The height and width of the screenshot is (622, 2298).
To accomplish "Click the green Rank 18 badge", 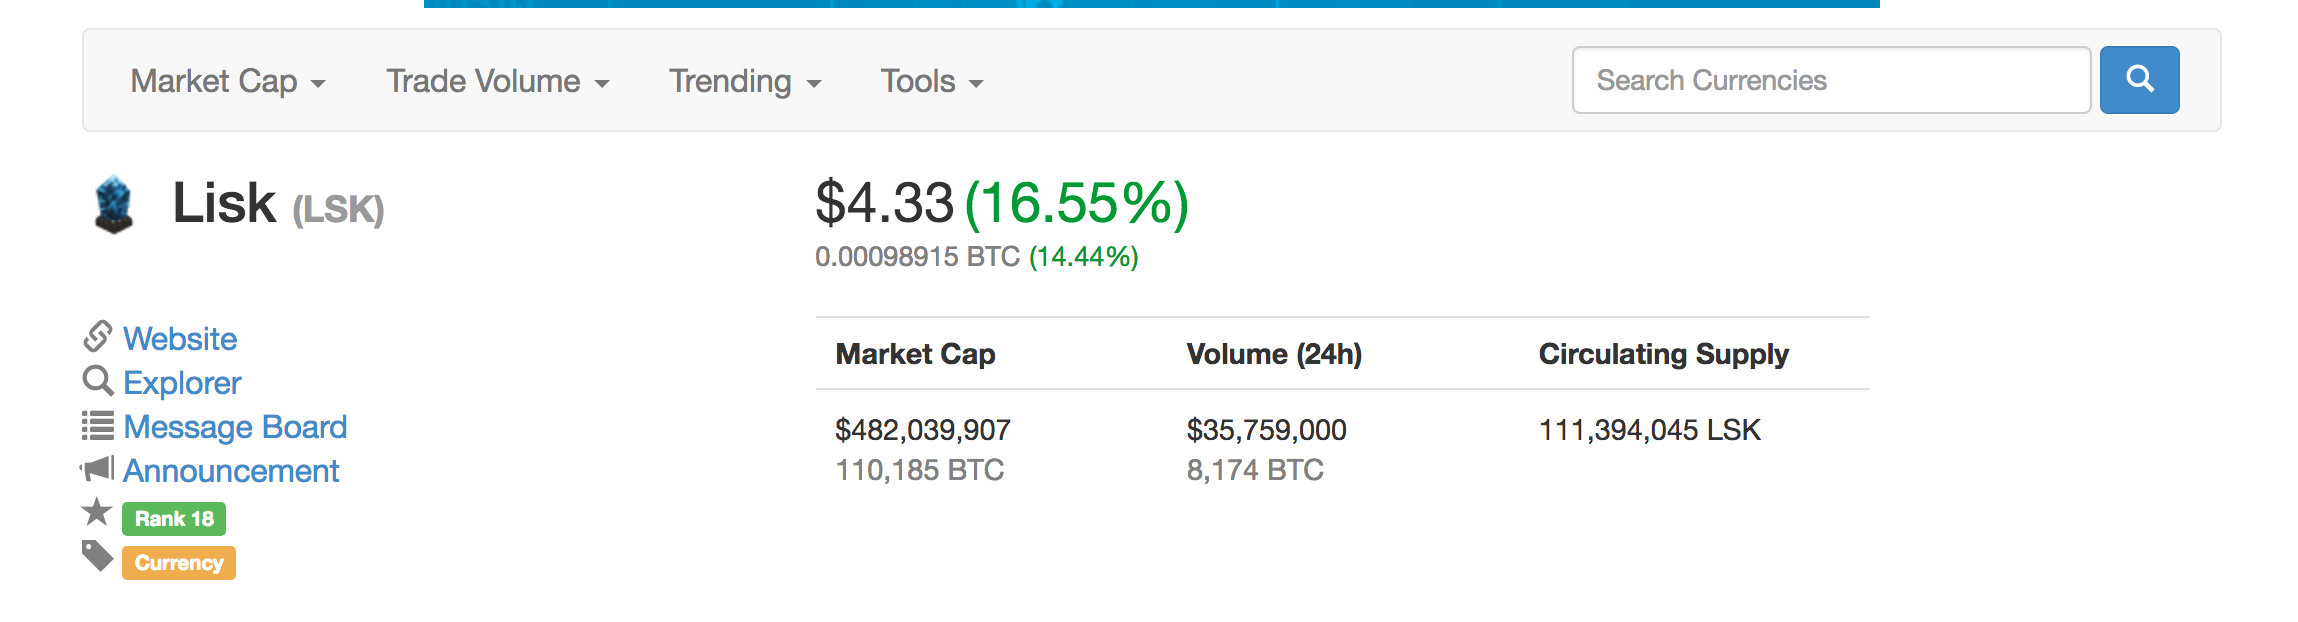I will click(x=174, y=519).
